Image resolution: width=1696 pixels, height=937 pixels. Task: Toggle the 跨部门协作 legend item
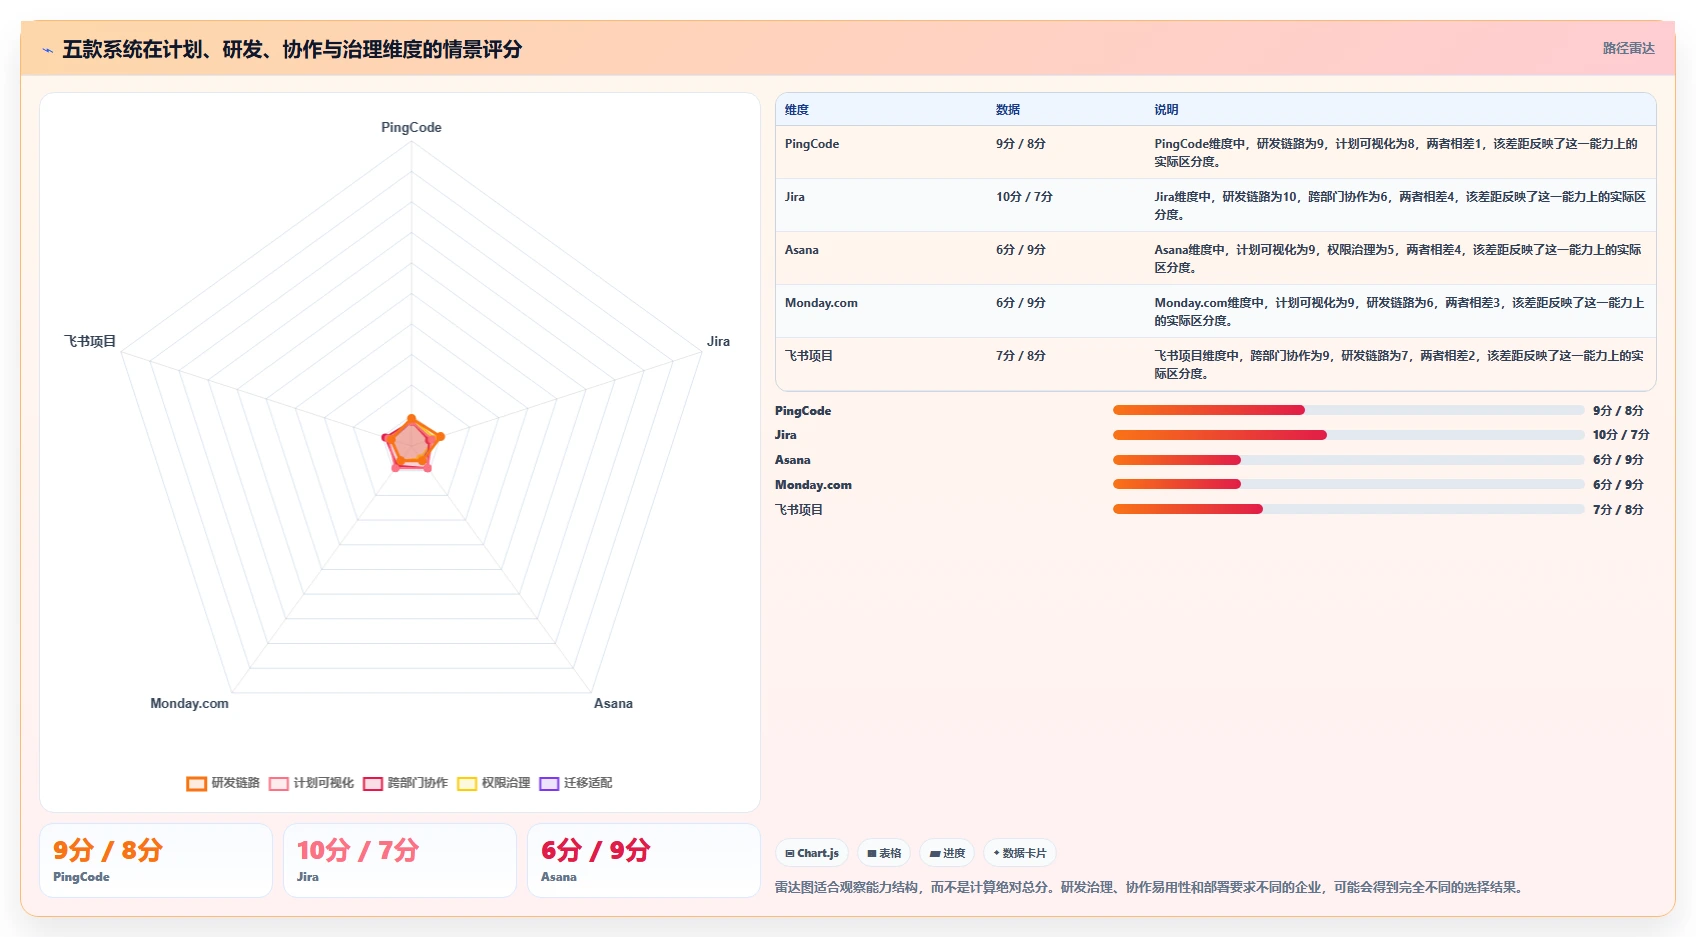[405, 783]
